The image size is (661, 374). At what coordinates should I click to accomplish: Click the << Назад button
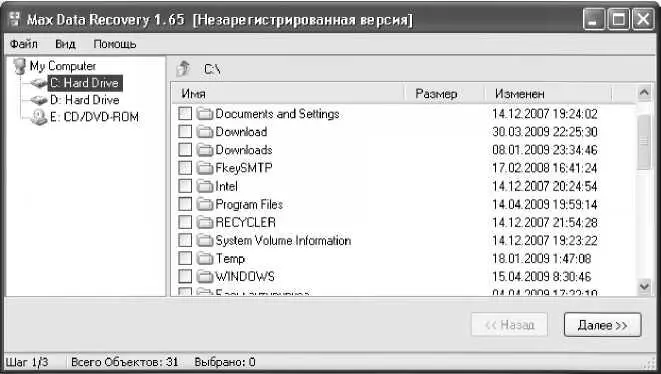tap(509, 325)
